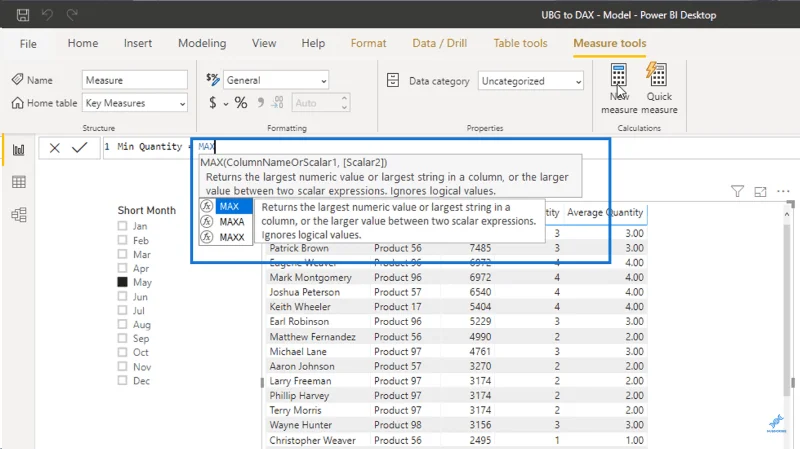Check the Apr month checkbox

122,268
